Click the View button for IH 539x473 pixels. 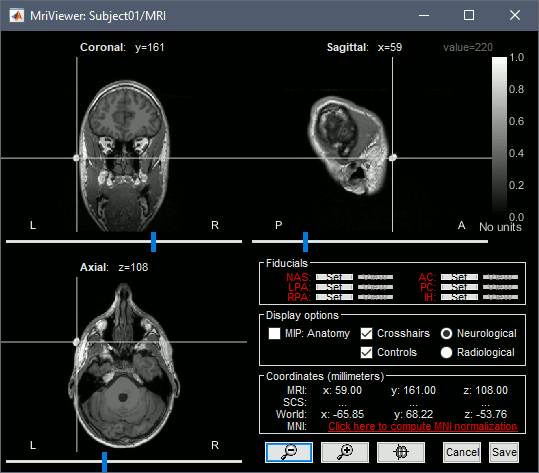(x=500, y=297)
